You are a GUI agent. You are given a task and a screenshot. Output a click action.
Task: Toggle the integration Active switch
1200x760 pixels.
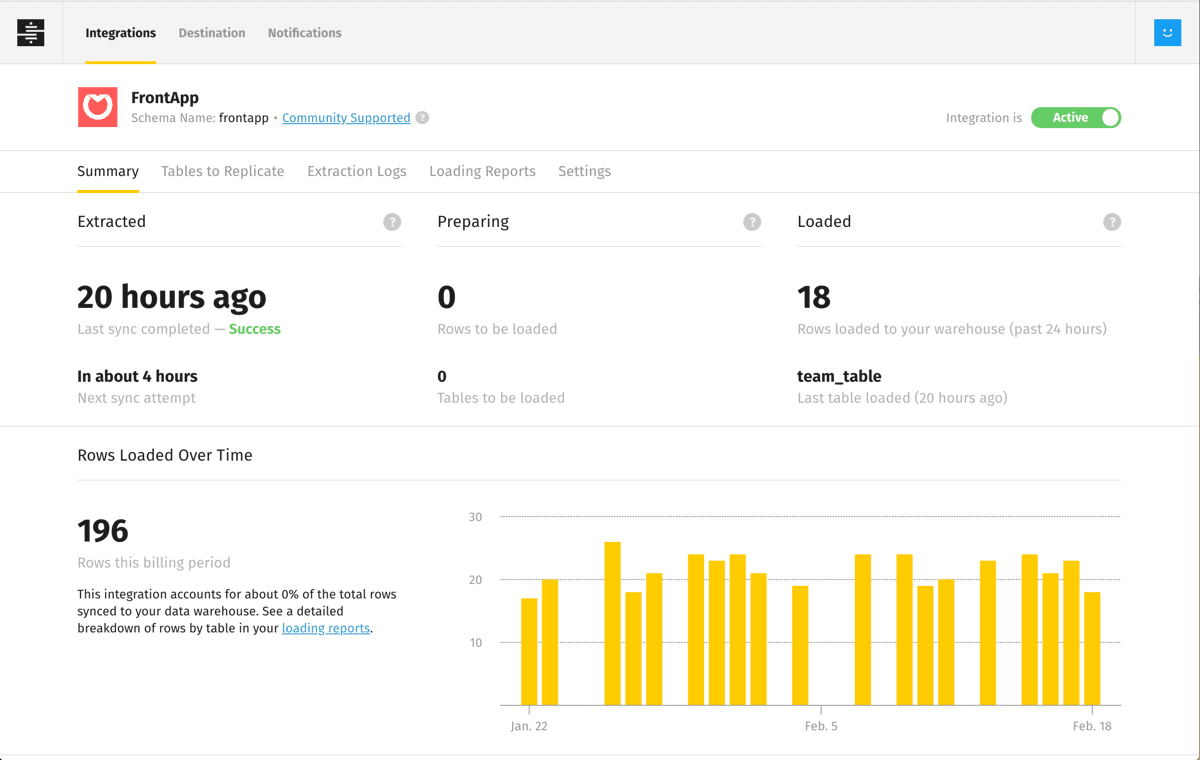(1076, 118)
